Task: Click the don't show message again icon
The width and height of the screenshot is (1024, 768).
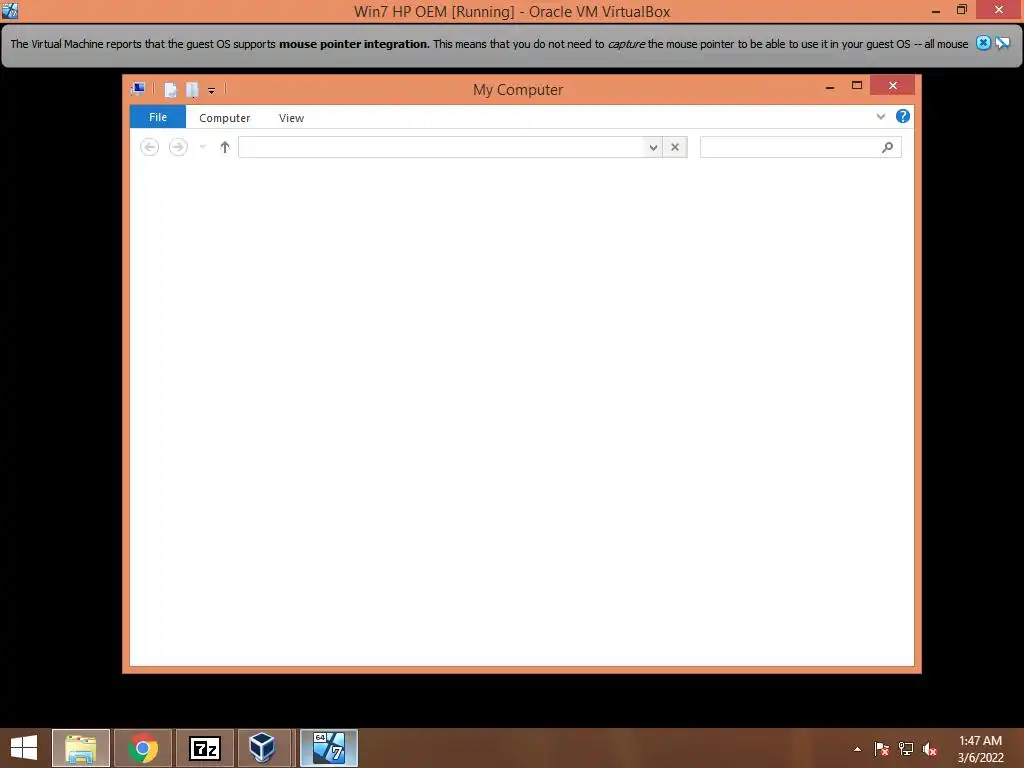Action: tap(1002, 43)
